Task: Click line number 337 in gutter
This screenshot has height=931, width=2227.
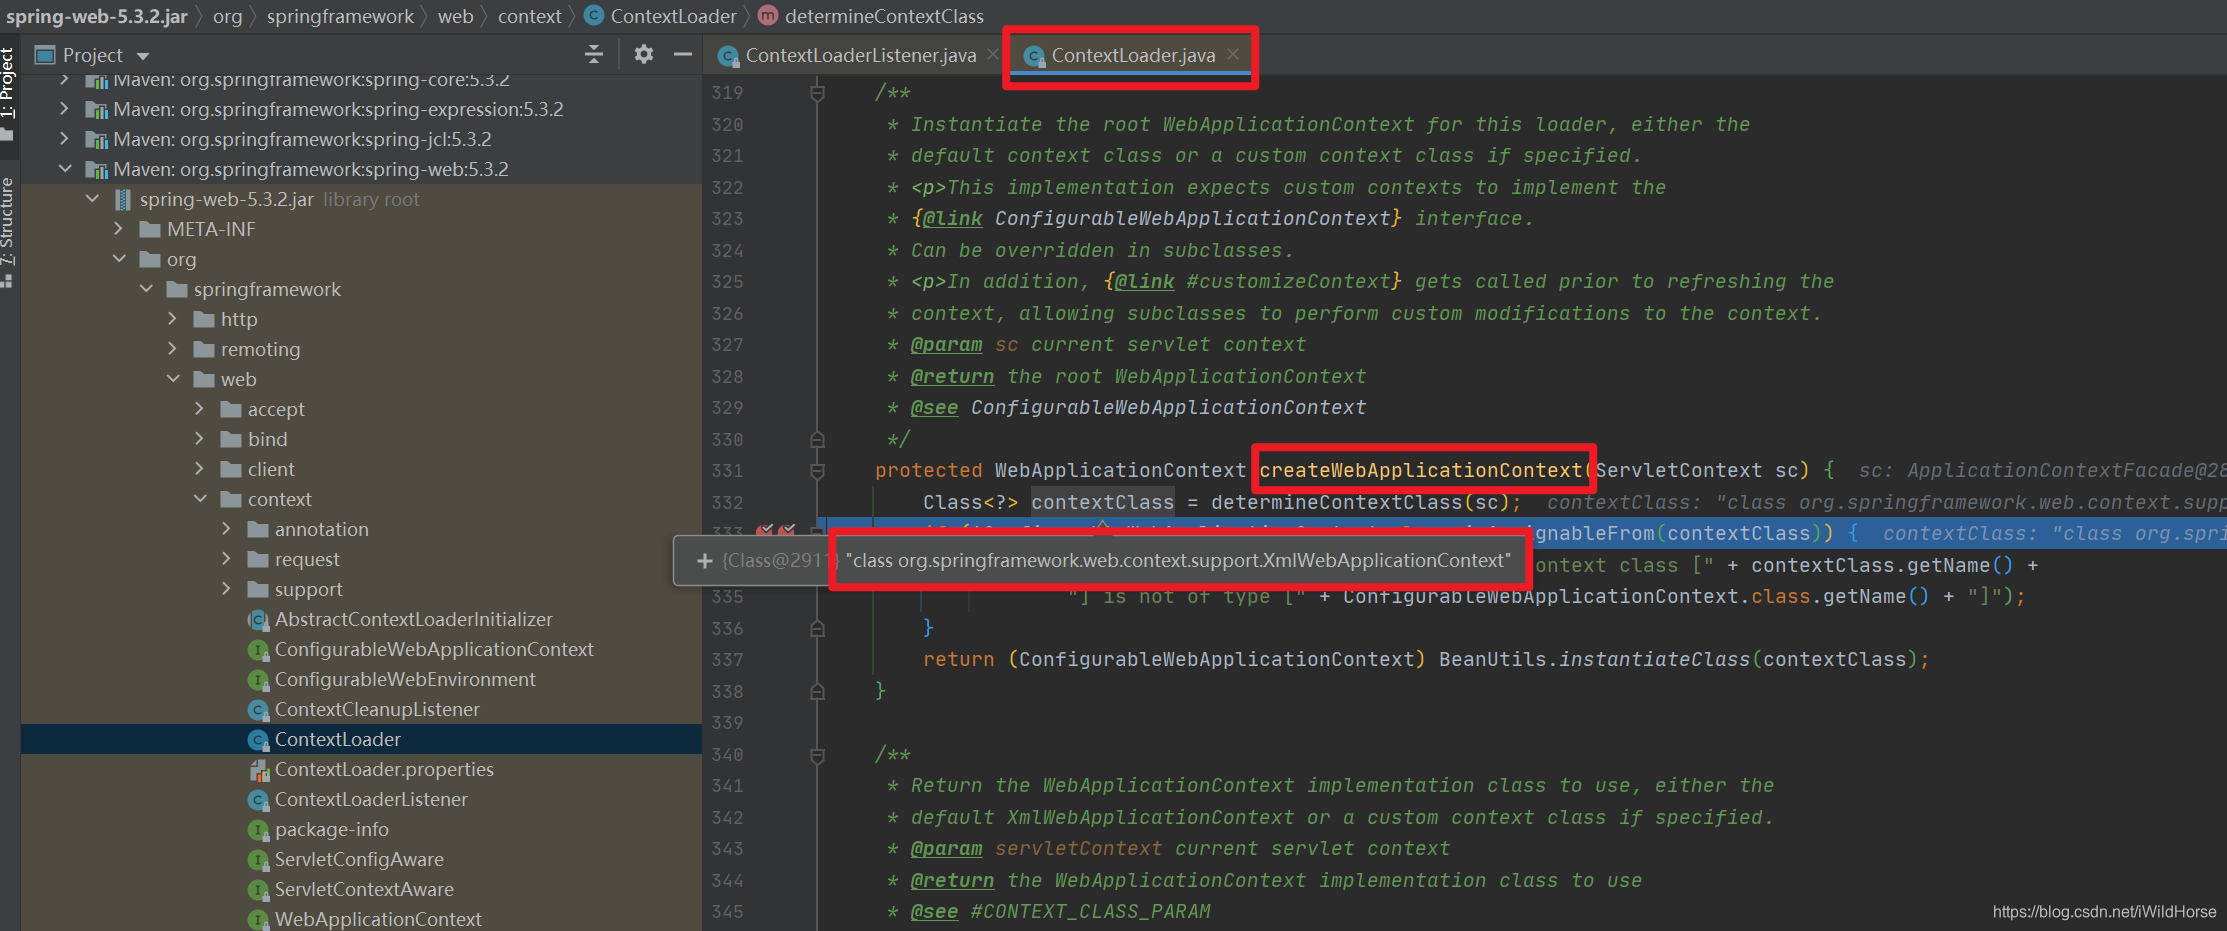Action: 727,660
